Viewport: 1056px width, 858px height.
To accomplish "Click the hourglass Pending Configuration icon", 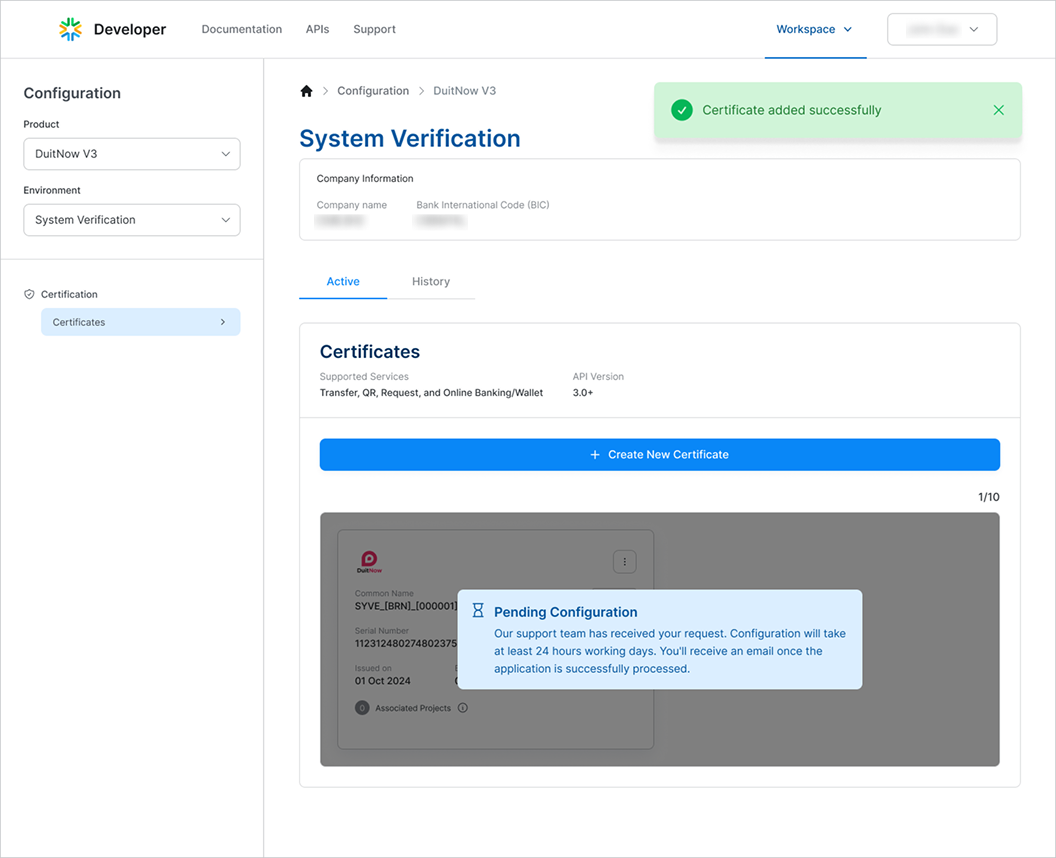I will (x=478, y=611).
